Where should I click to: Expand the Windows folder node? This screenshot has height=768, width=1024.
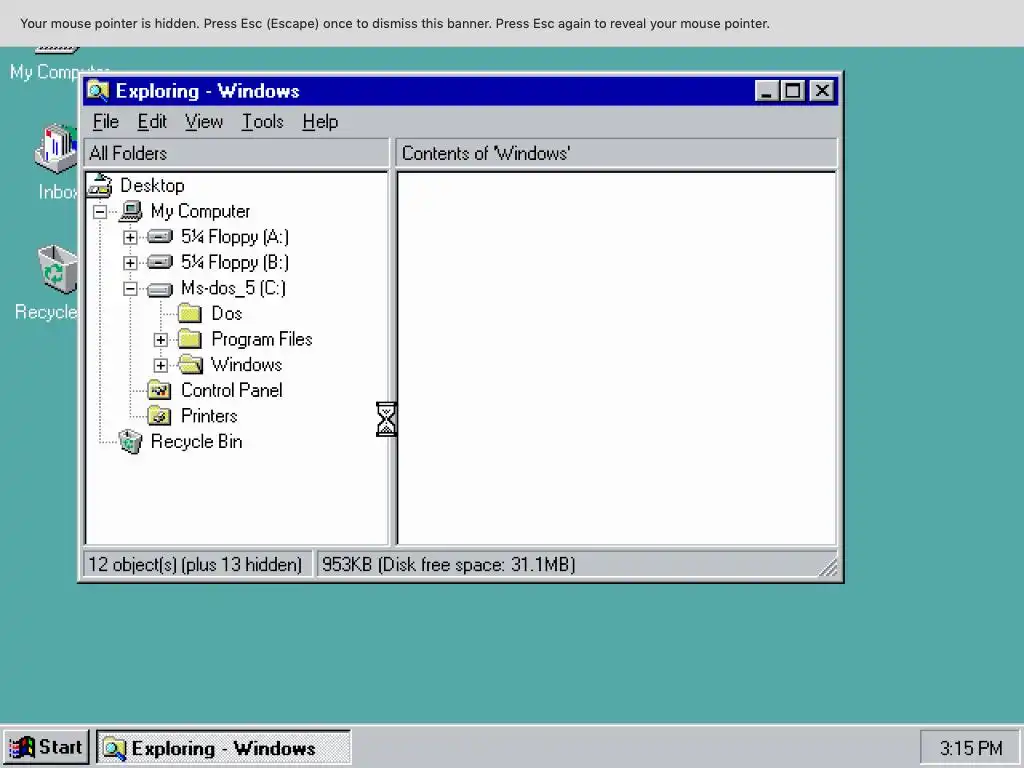161,365
